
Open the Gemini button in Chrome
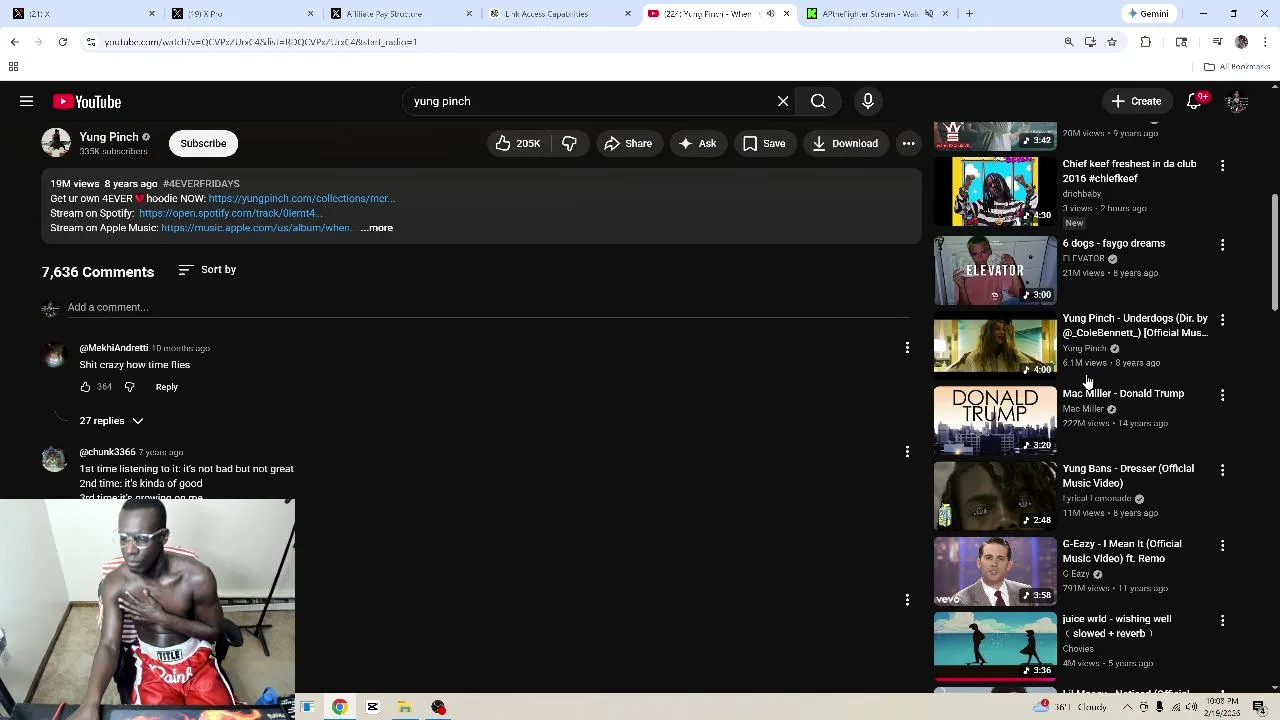point(1148,14)
